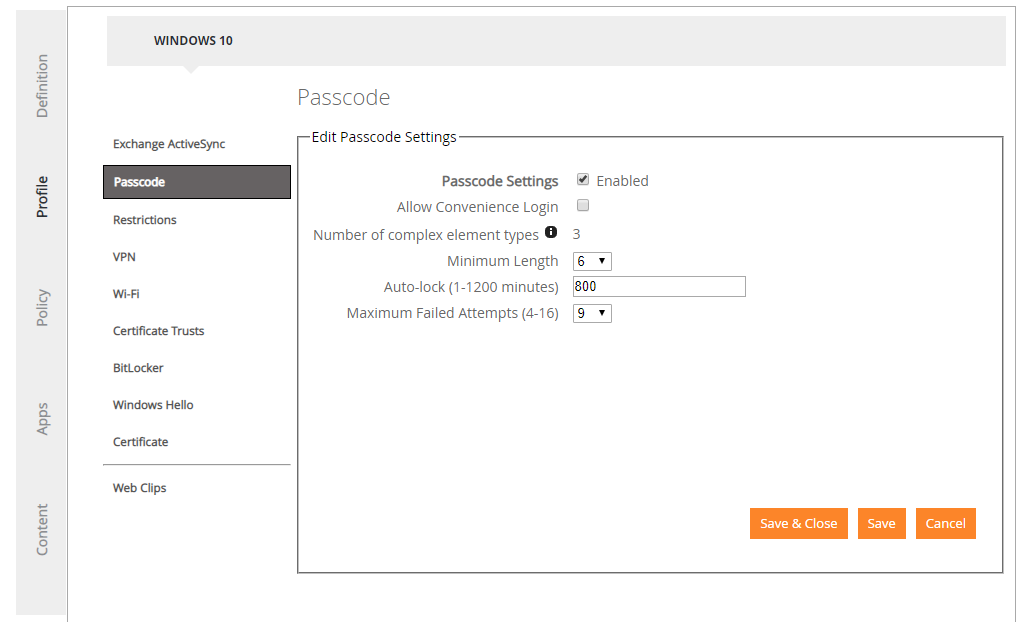The width and height of the screenshot is (1029, 622).
Task: Switch to the Policy vertical tab
Action: [x=42, y=308]
